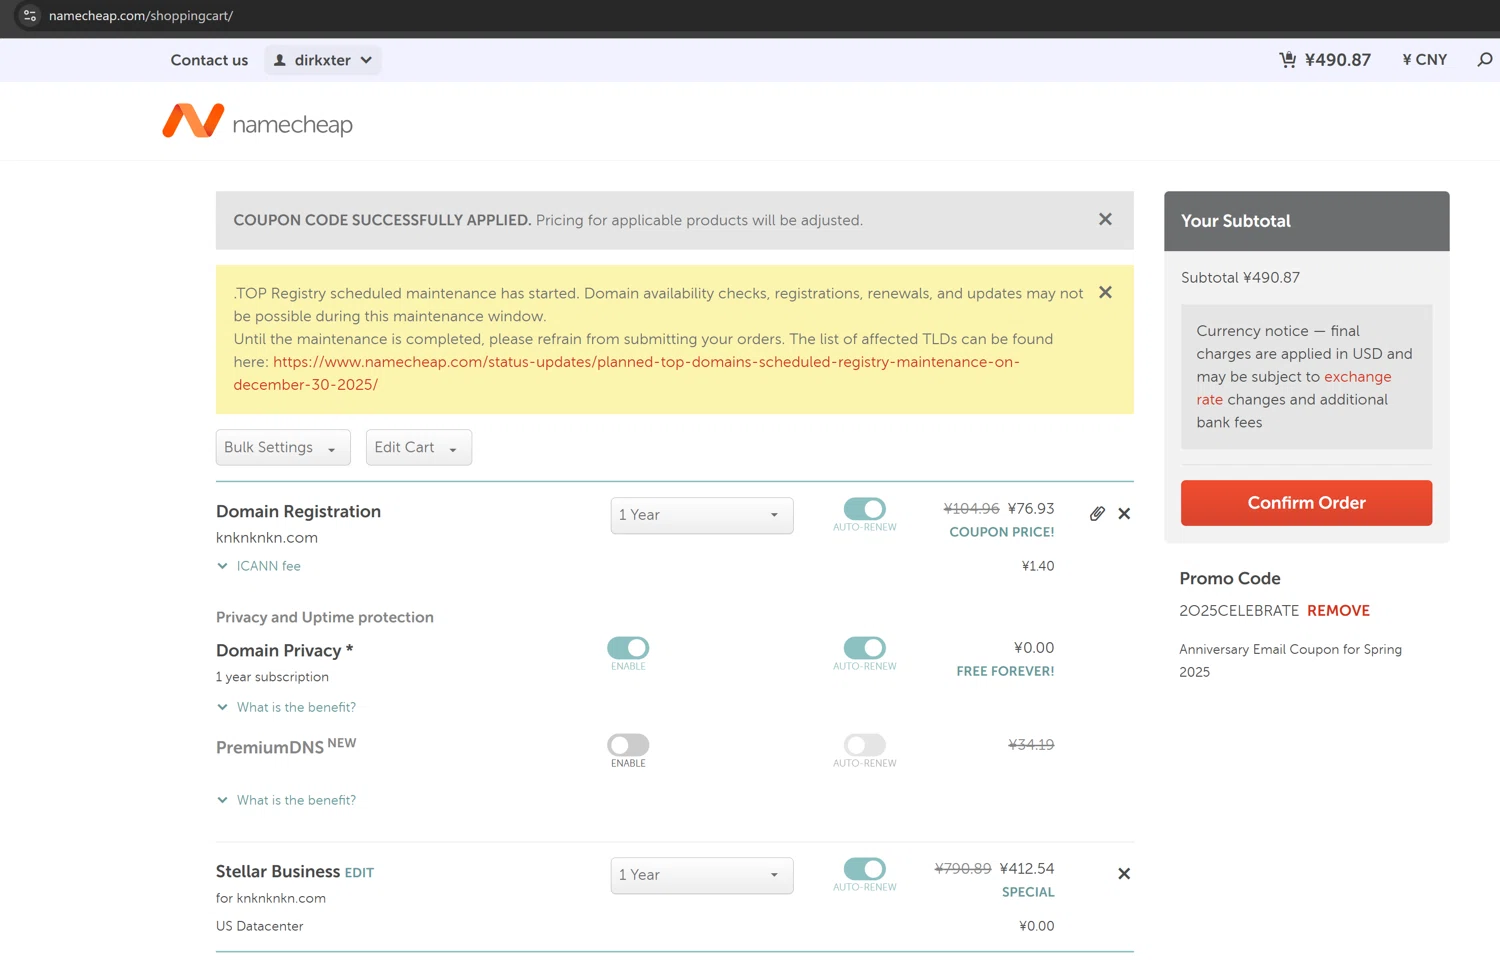
Task: Click the Confirm Order button
Action: (1306, 503)
